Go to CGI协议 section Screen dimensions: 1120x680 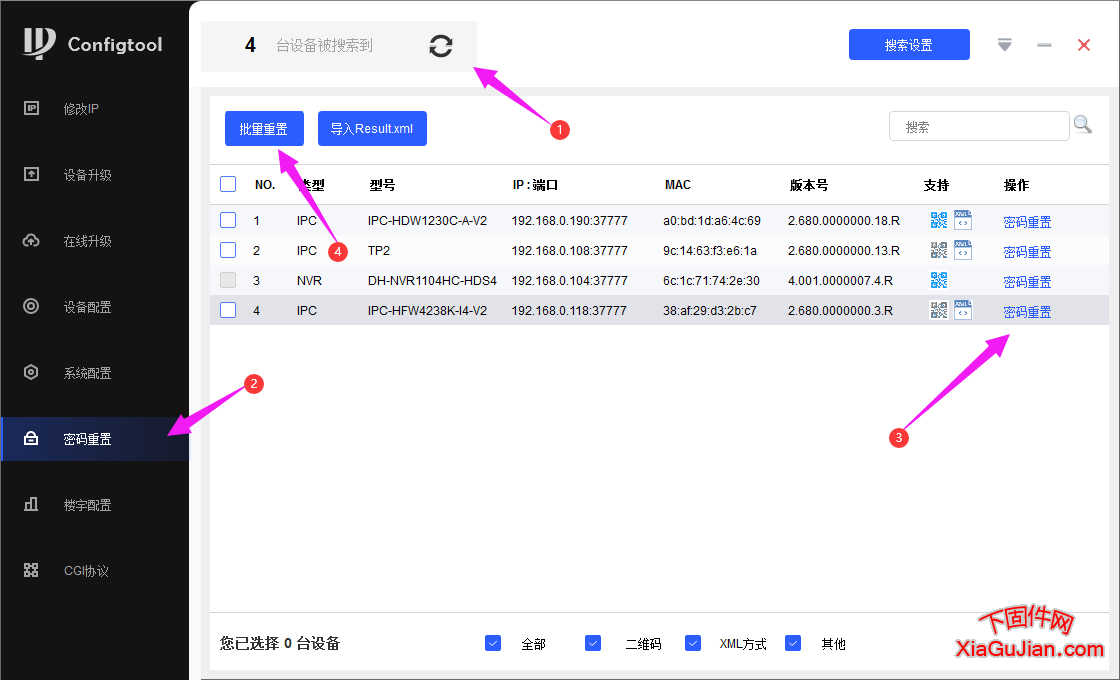[86, 571]
